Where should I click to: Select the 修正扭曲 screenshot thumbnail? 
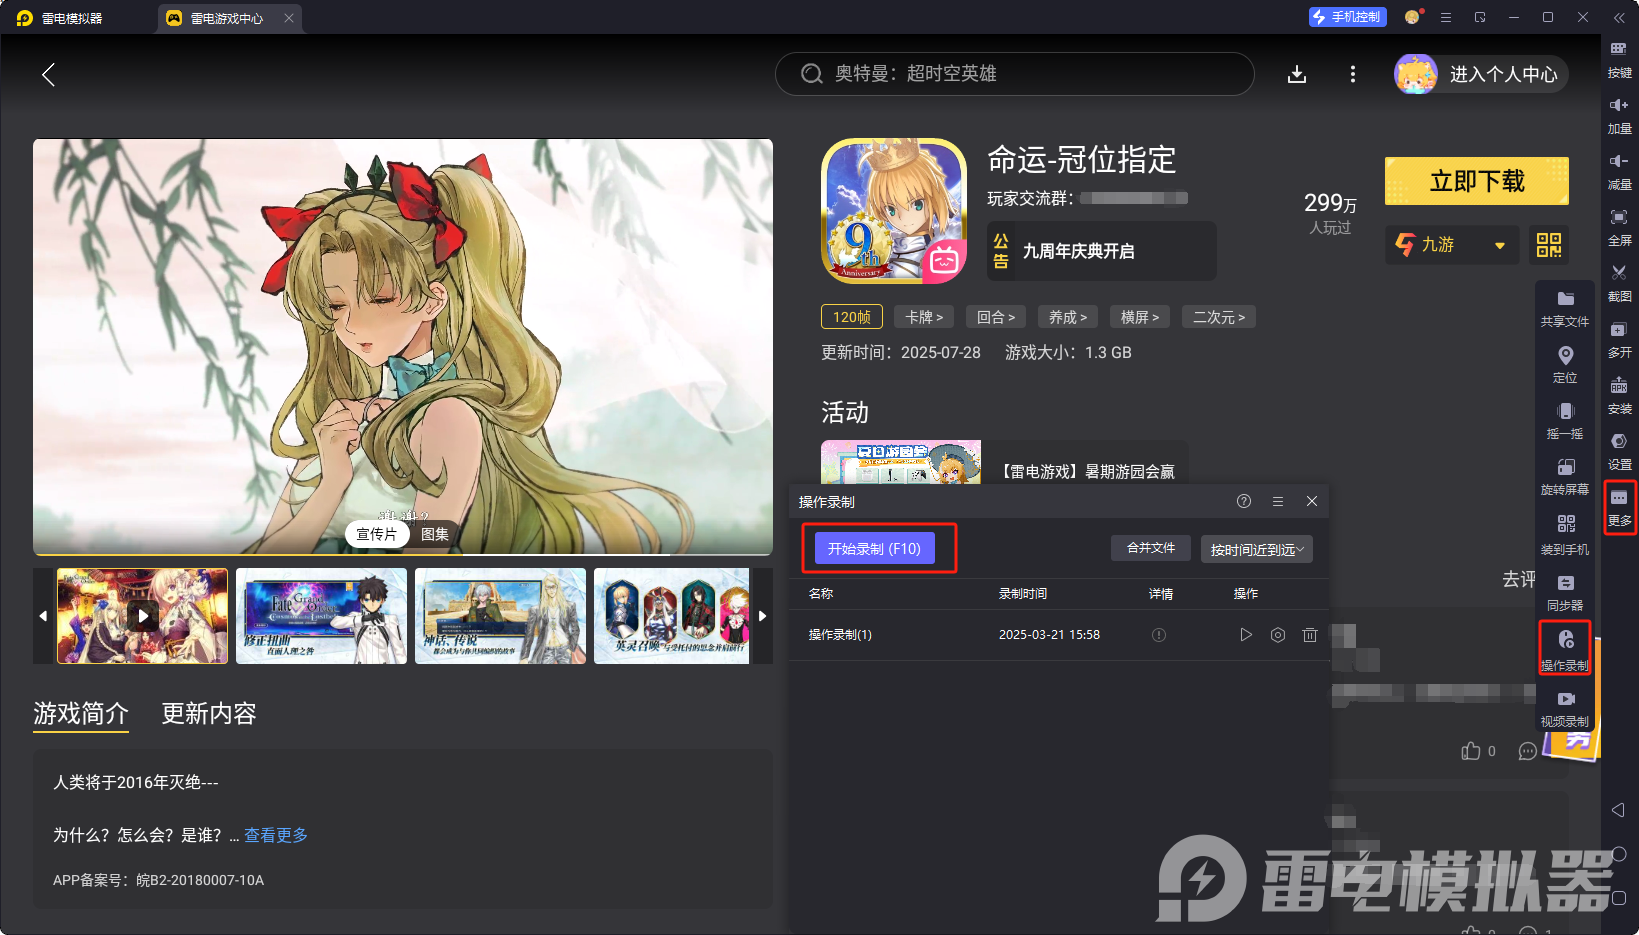click(x=322, y=616)
